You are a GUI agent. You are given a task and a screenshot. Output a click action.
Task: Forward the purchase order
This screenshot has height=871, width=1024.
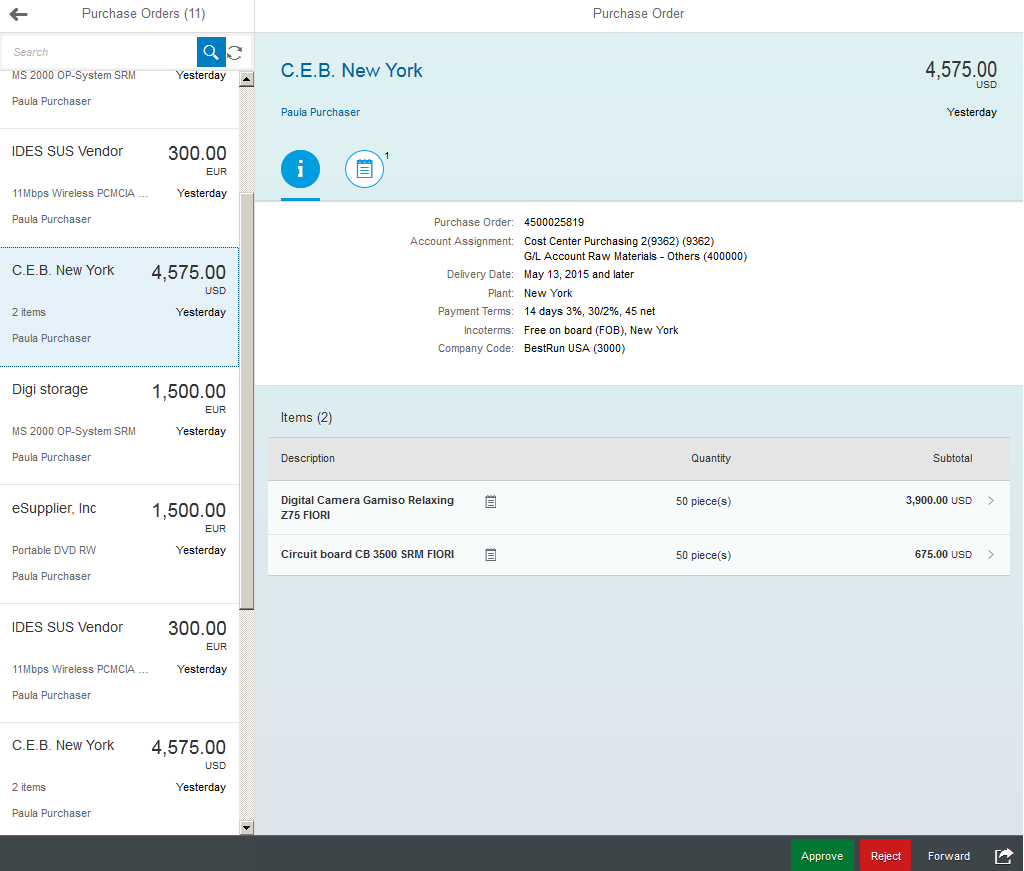[x=948, y=856]
